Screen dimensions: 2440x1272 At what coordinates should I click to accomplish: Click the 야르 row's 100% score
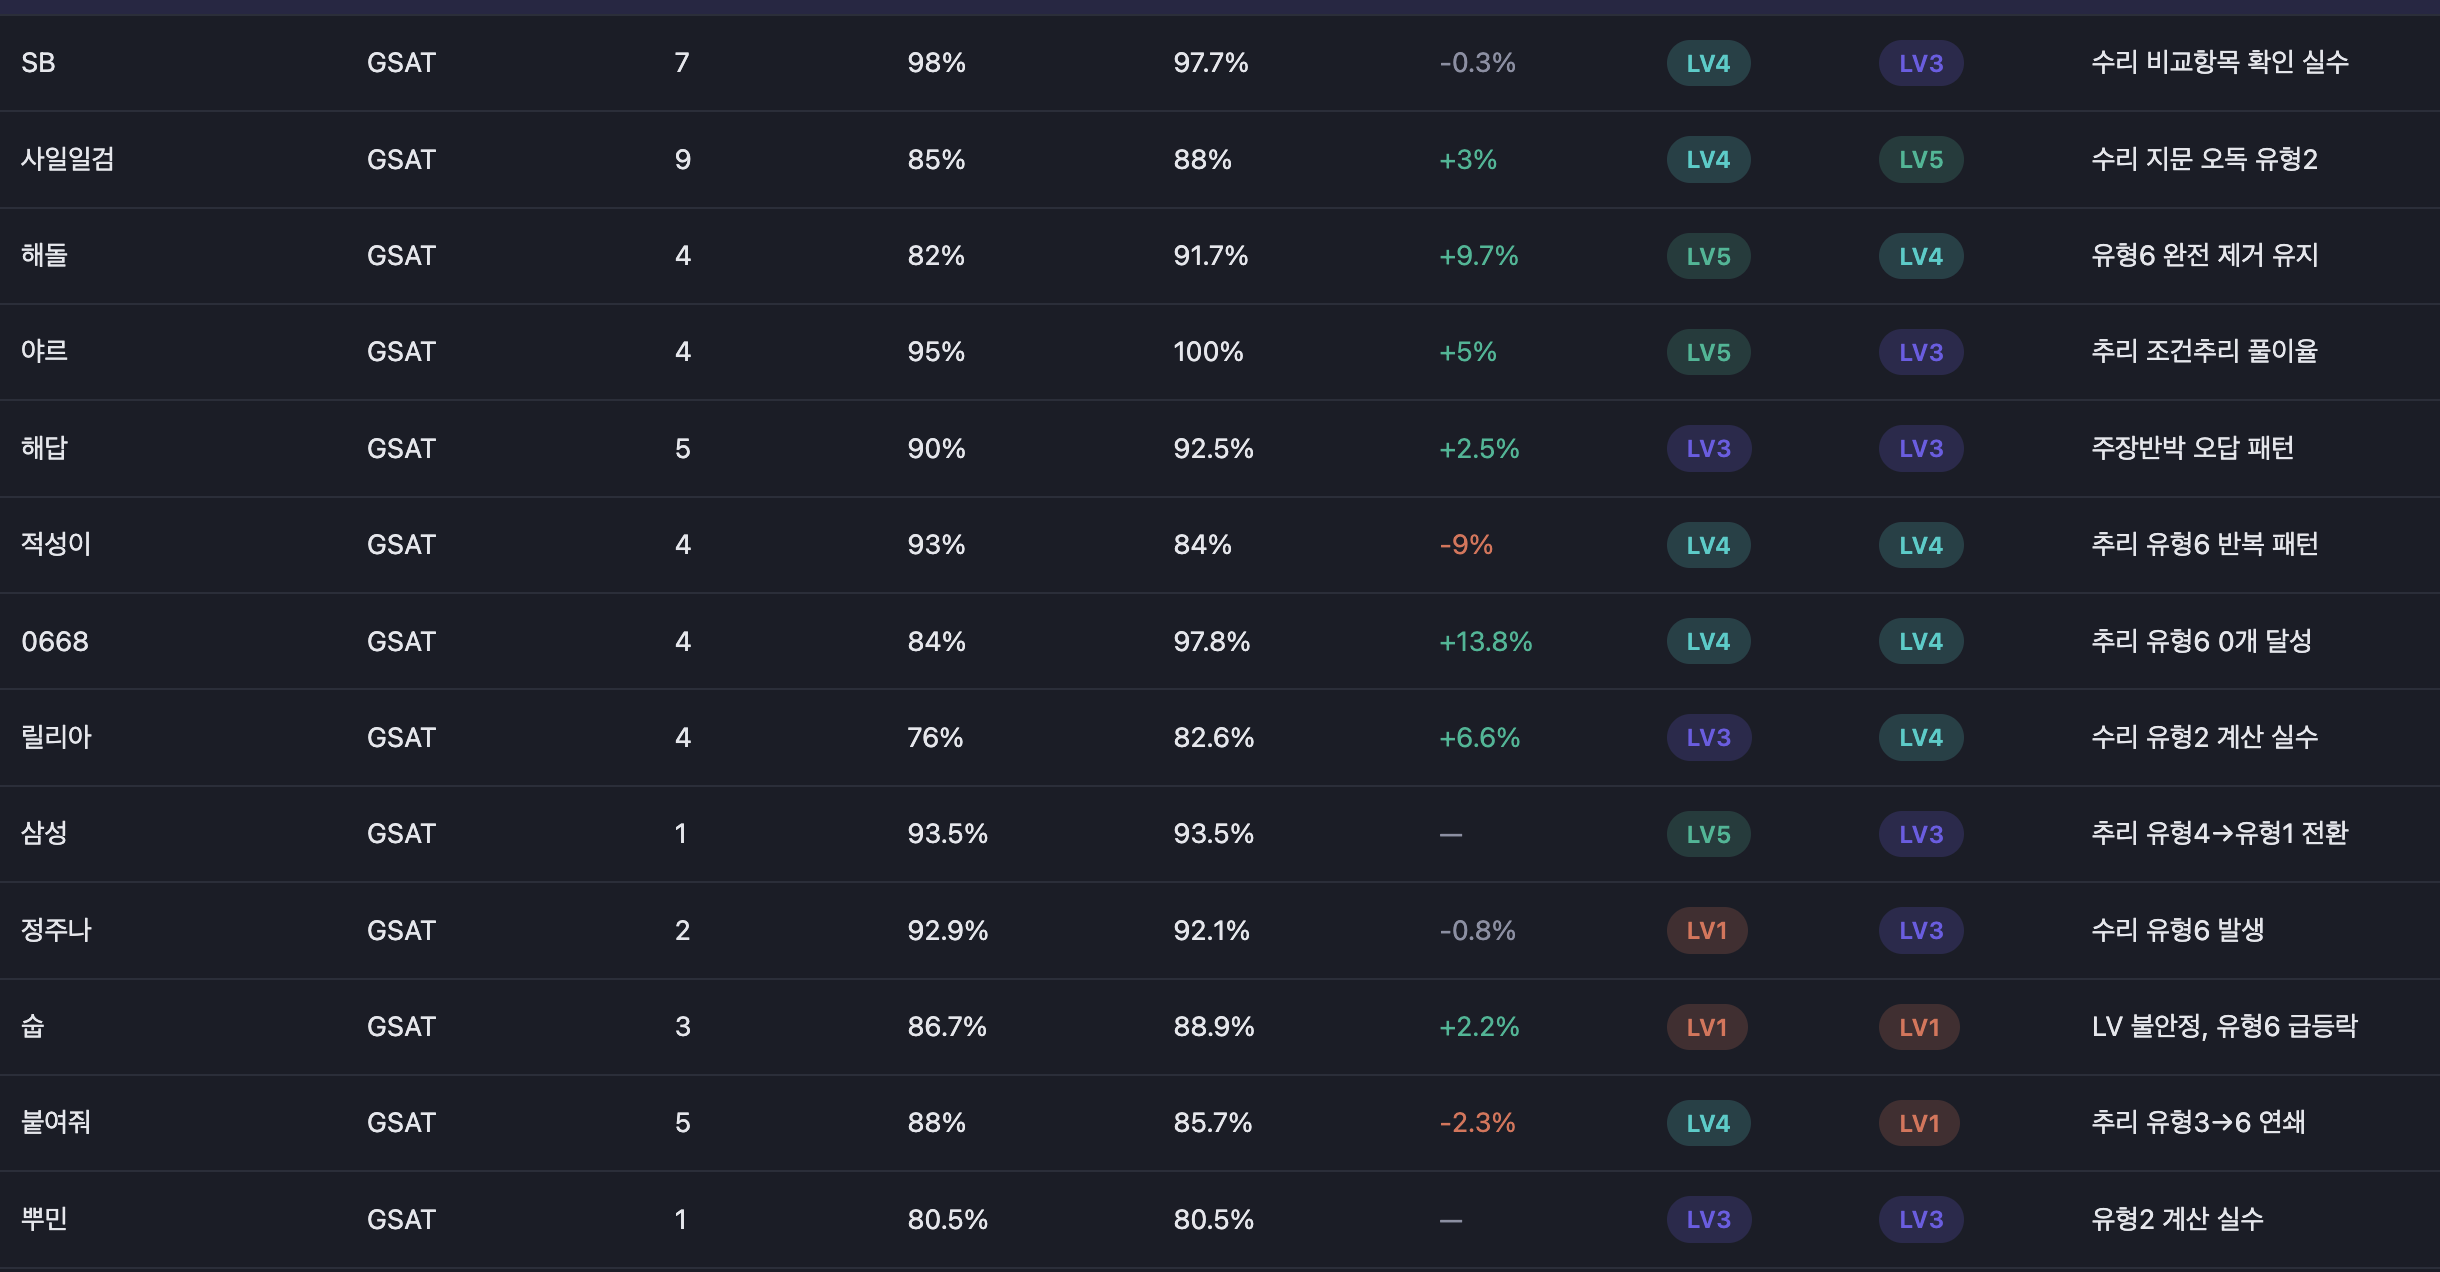point(1208,352)
